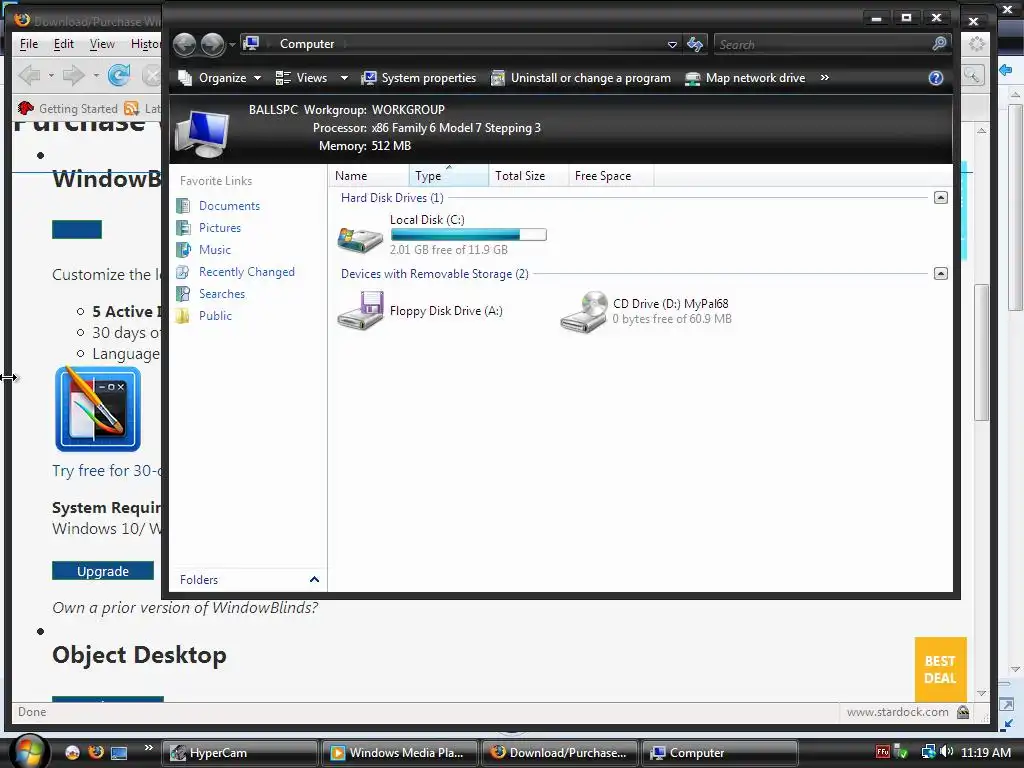
Task: Click the Upgrade button on the webpage
Action: [x=103, y=571]
